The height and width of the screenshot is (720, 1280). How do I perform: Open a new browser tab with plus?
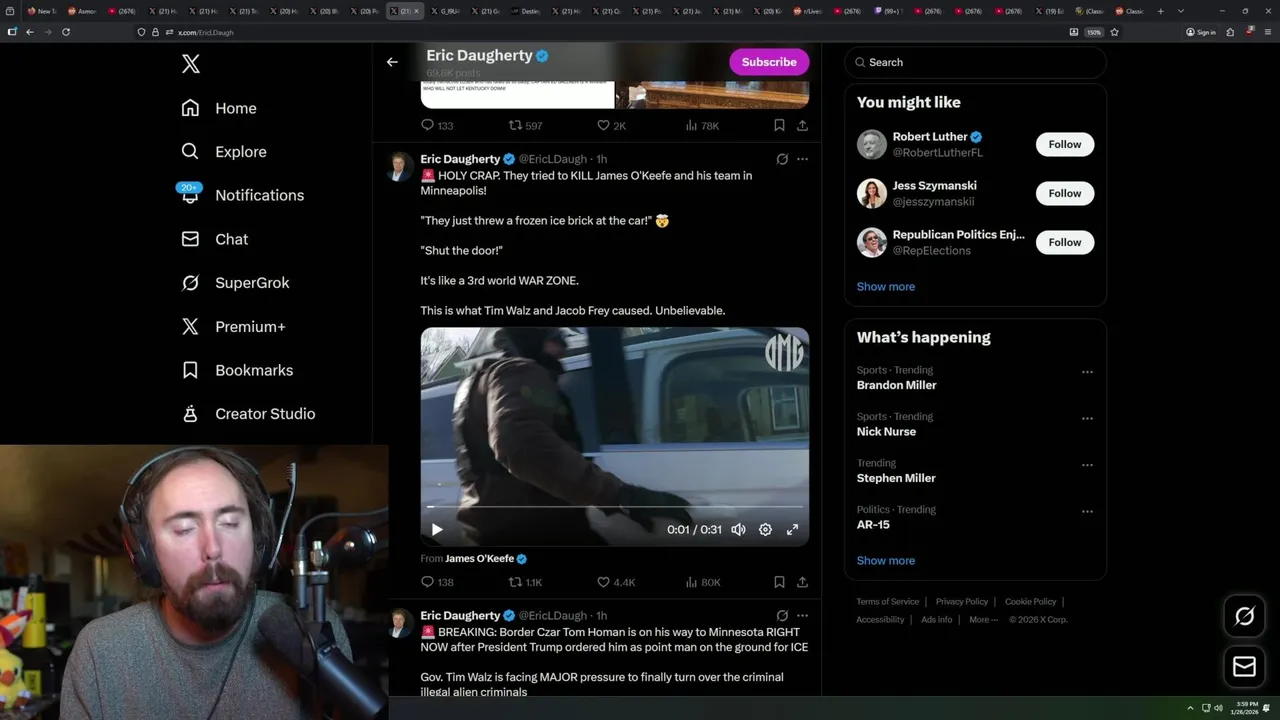(1161, 11)
